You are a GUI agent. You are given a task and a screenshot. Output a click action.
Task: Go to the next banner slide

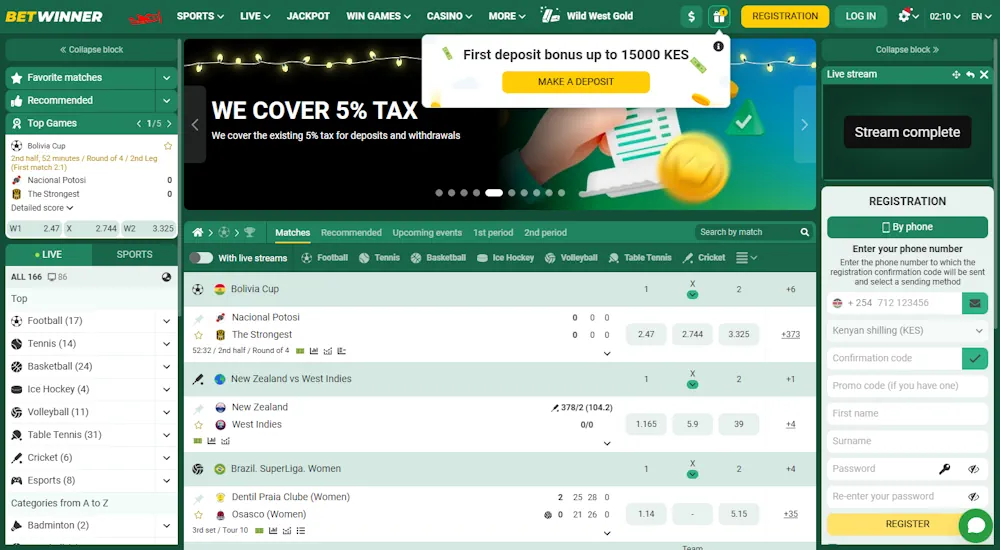pos(804,124)
